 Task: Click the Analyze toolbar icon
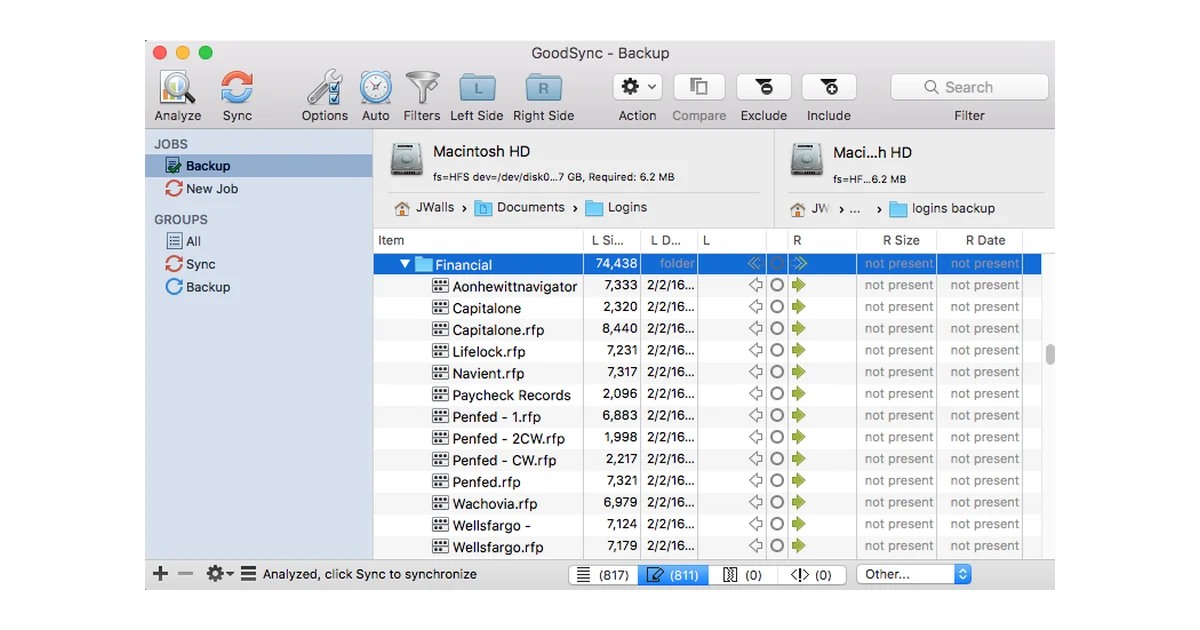177,88
